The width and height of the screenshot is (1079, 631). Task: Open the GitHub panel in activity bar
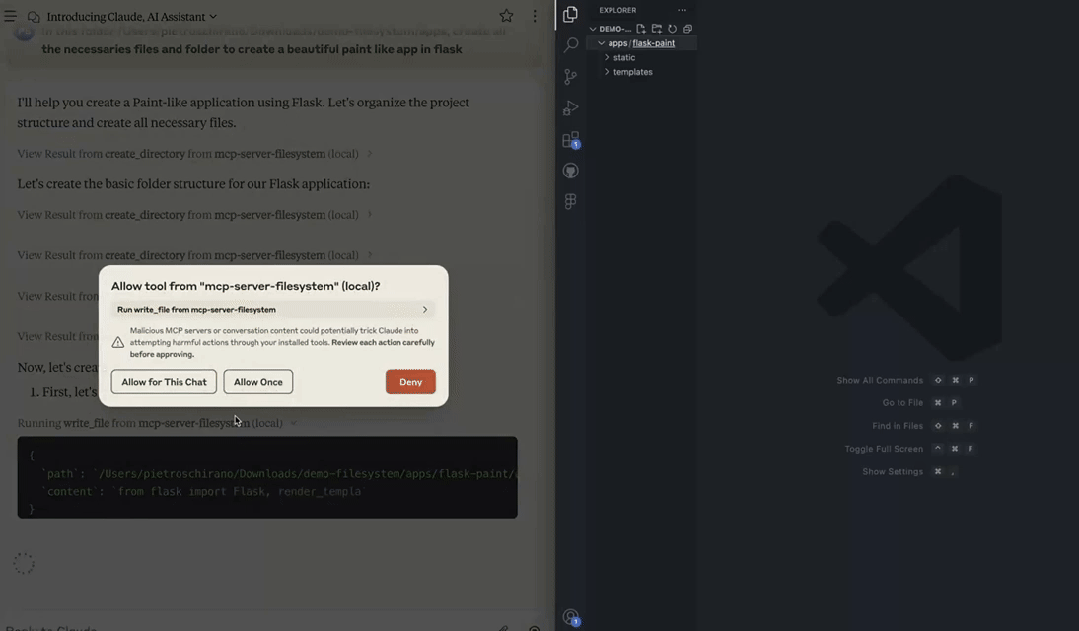570,171
